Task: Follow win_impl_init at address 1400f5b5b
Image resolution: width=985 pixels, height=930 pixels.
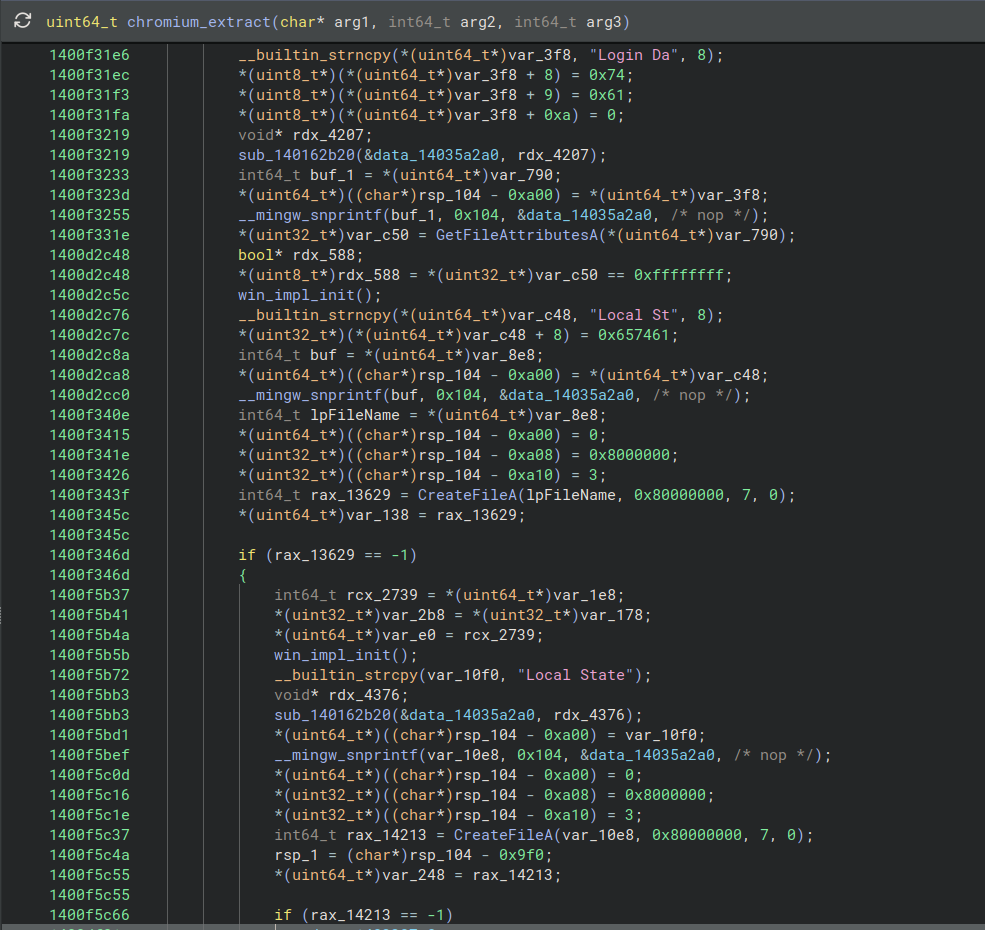Action: pyautogui.click(x=332, y=655)
